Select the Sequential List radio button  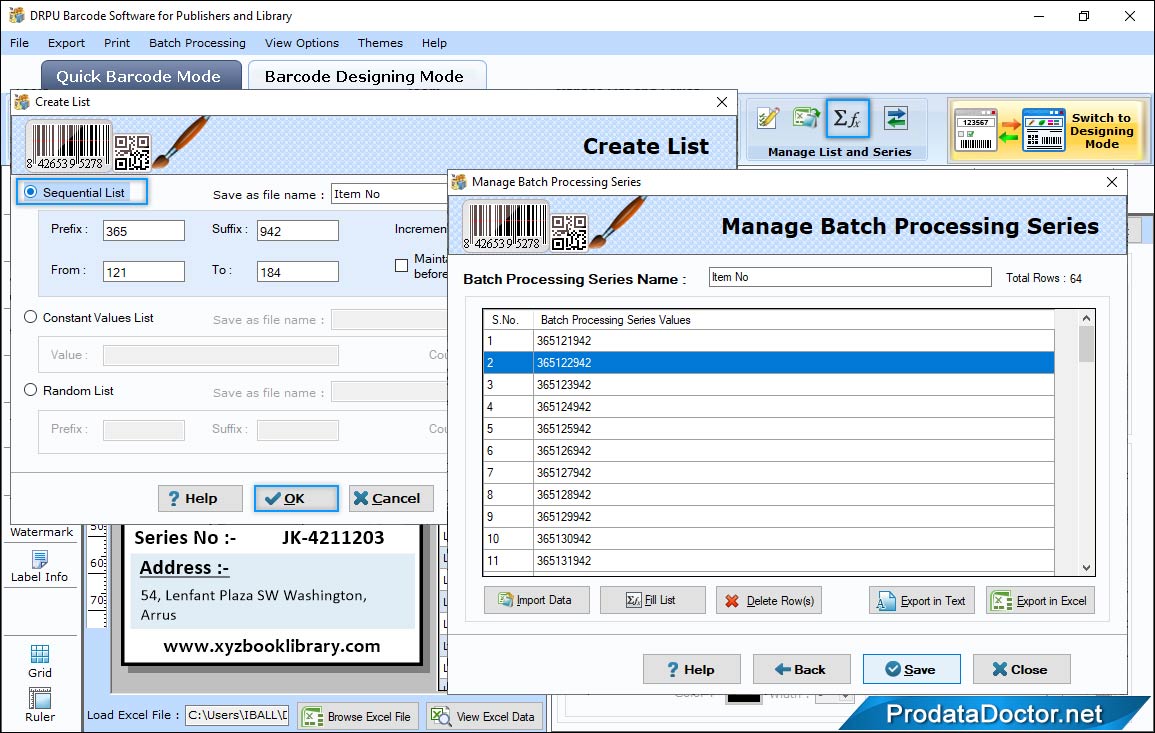30,192
